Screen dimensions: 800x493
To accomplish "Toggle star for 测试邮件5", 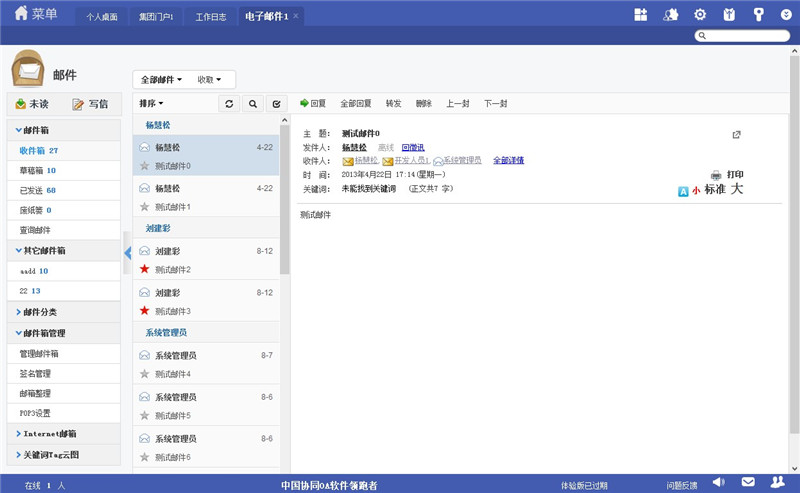I will pos(144,415).
